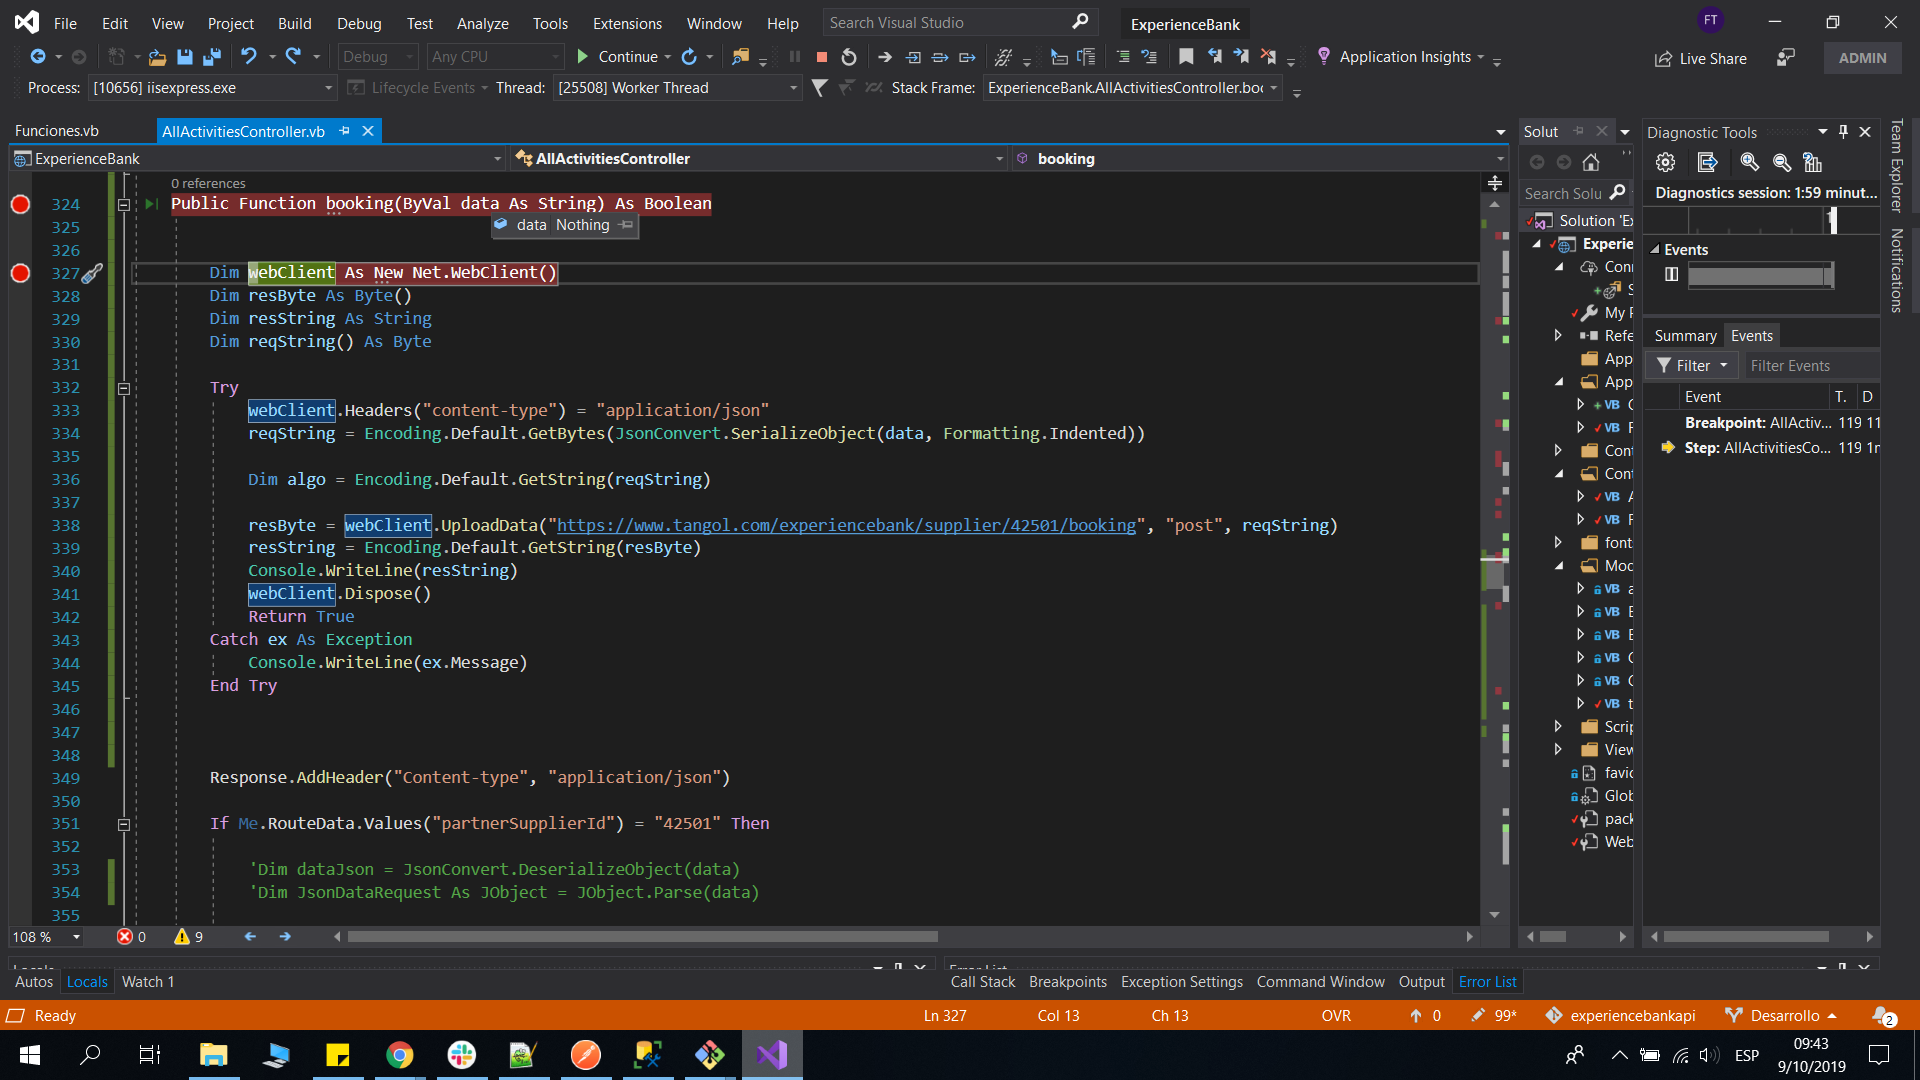This screenshot has height=1080, width=1920.
Task: Click the Search Visual Studio box
Action: point(959,23)
